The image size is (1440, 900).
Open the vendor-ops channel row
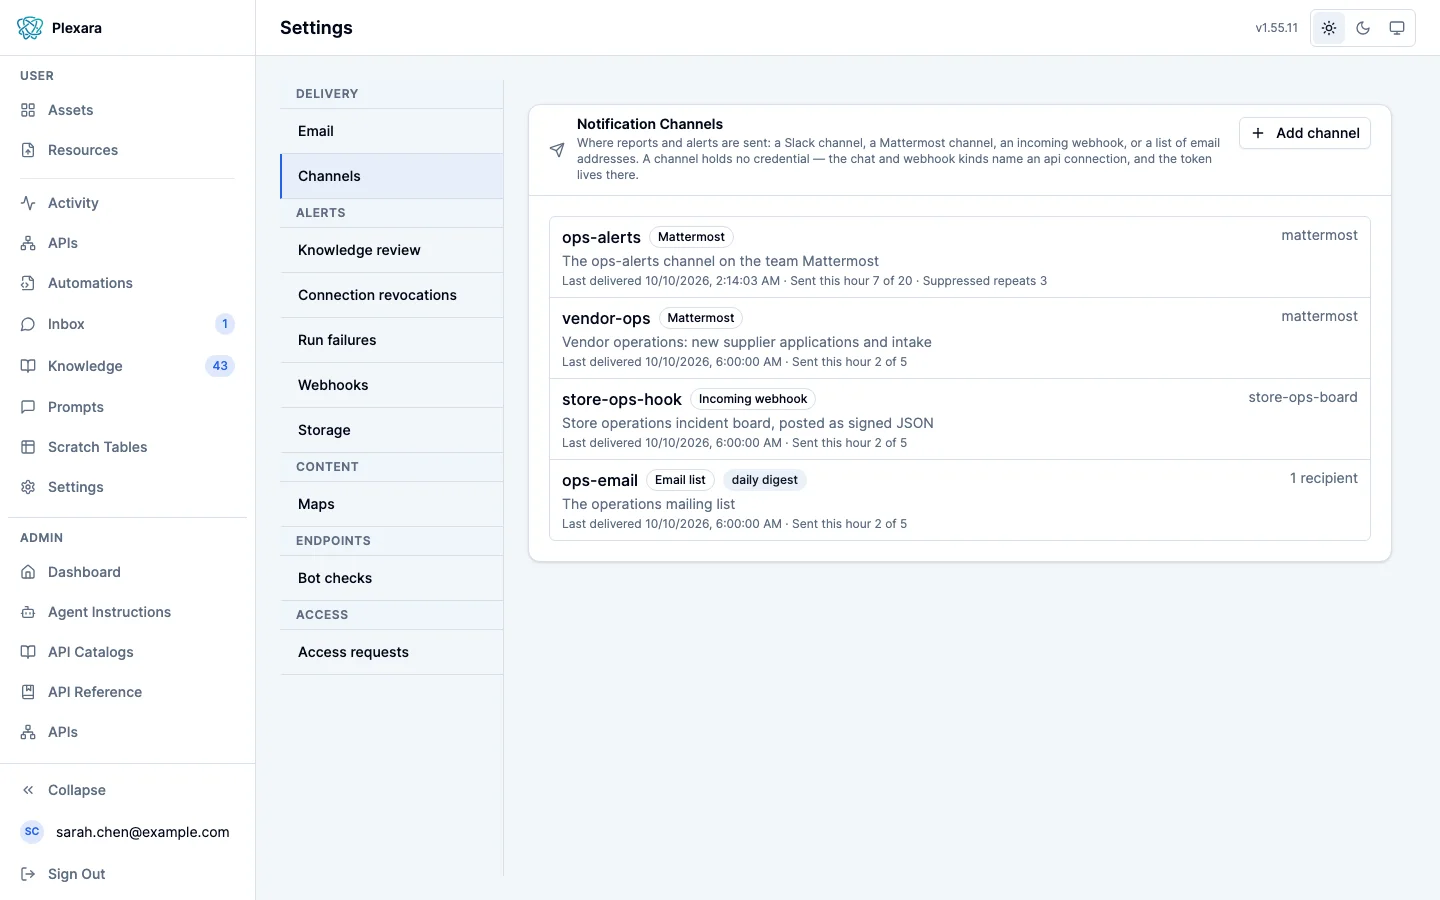click(x=960, y=338)
